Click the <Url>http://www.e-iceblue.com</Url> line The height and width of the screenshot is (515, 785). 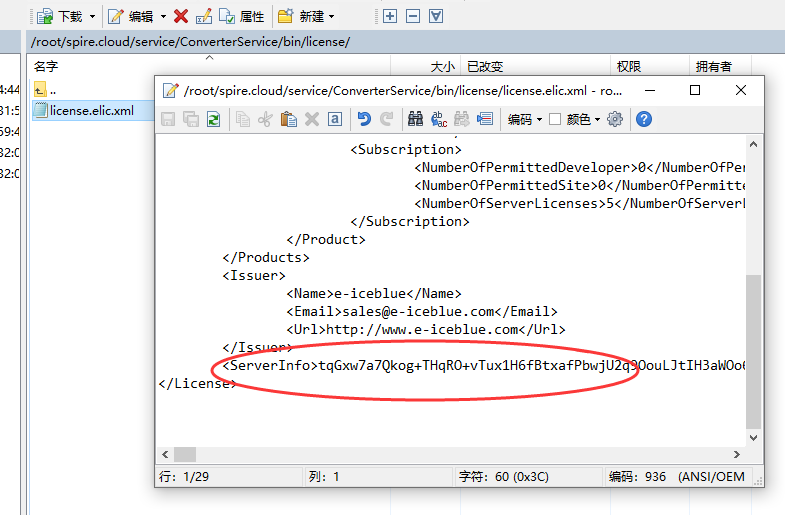(426, 330)
